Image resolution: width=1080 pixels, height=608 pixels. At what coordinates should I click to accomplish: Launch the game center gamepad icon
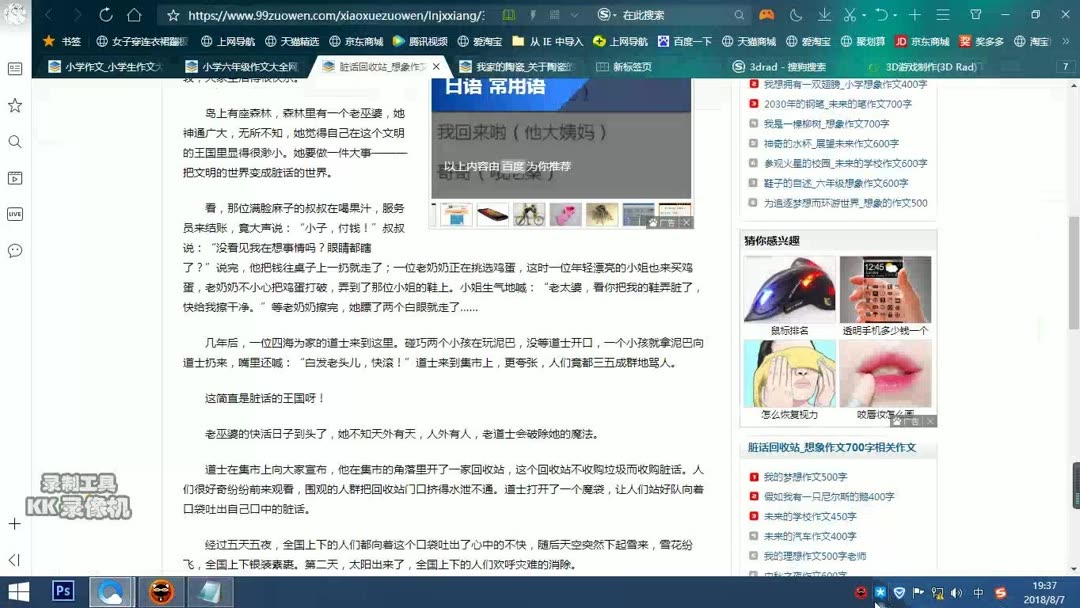(x=767, y=15)
